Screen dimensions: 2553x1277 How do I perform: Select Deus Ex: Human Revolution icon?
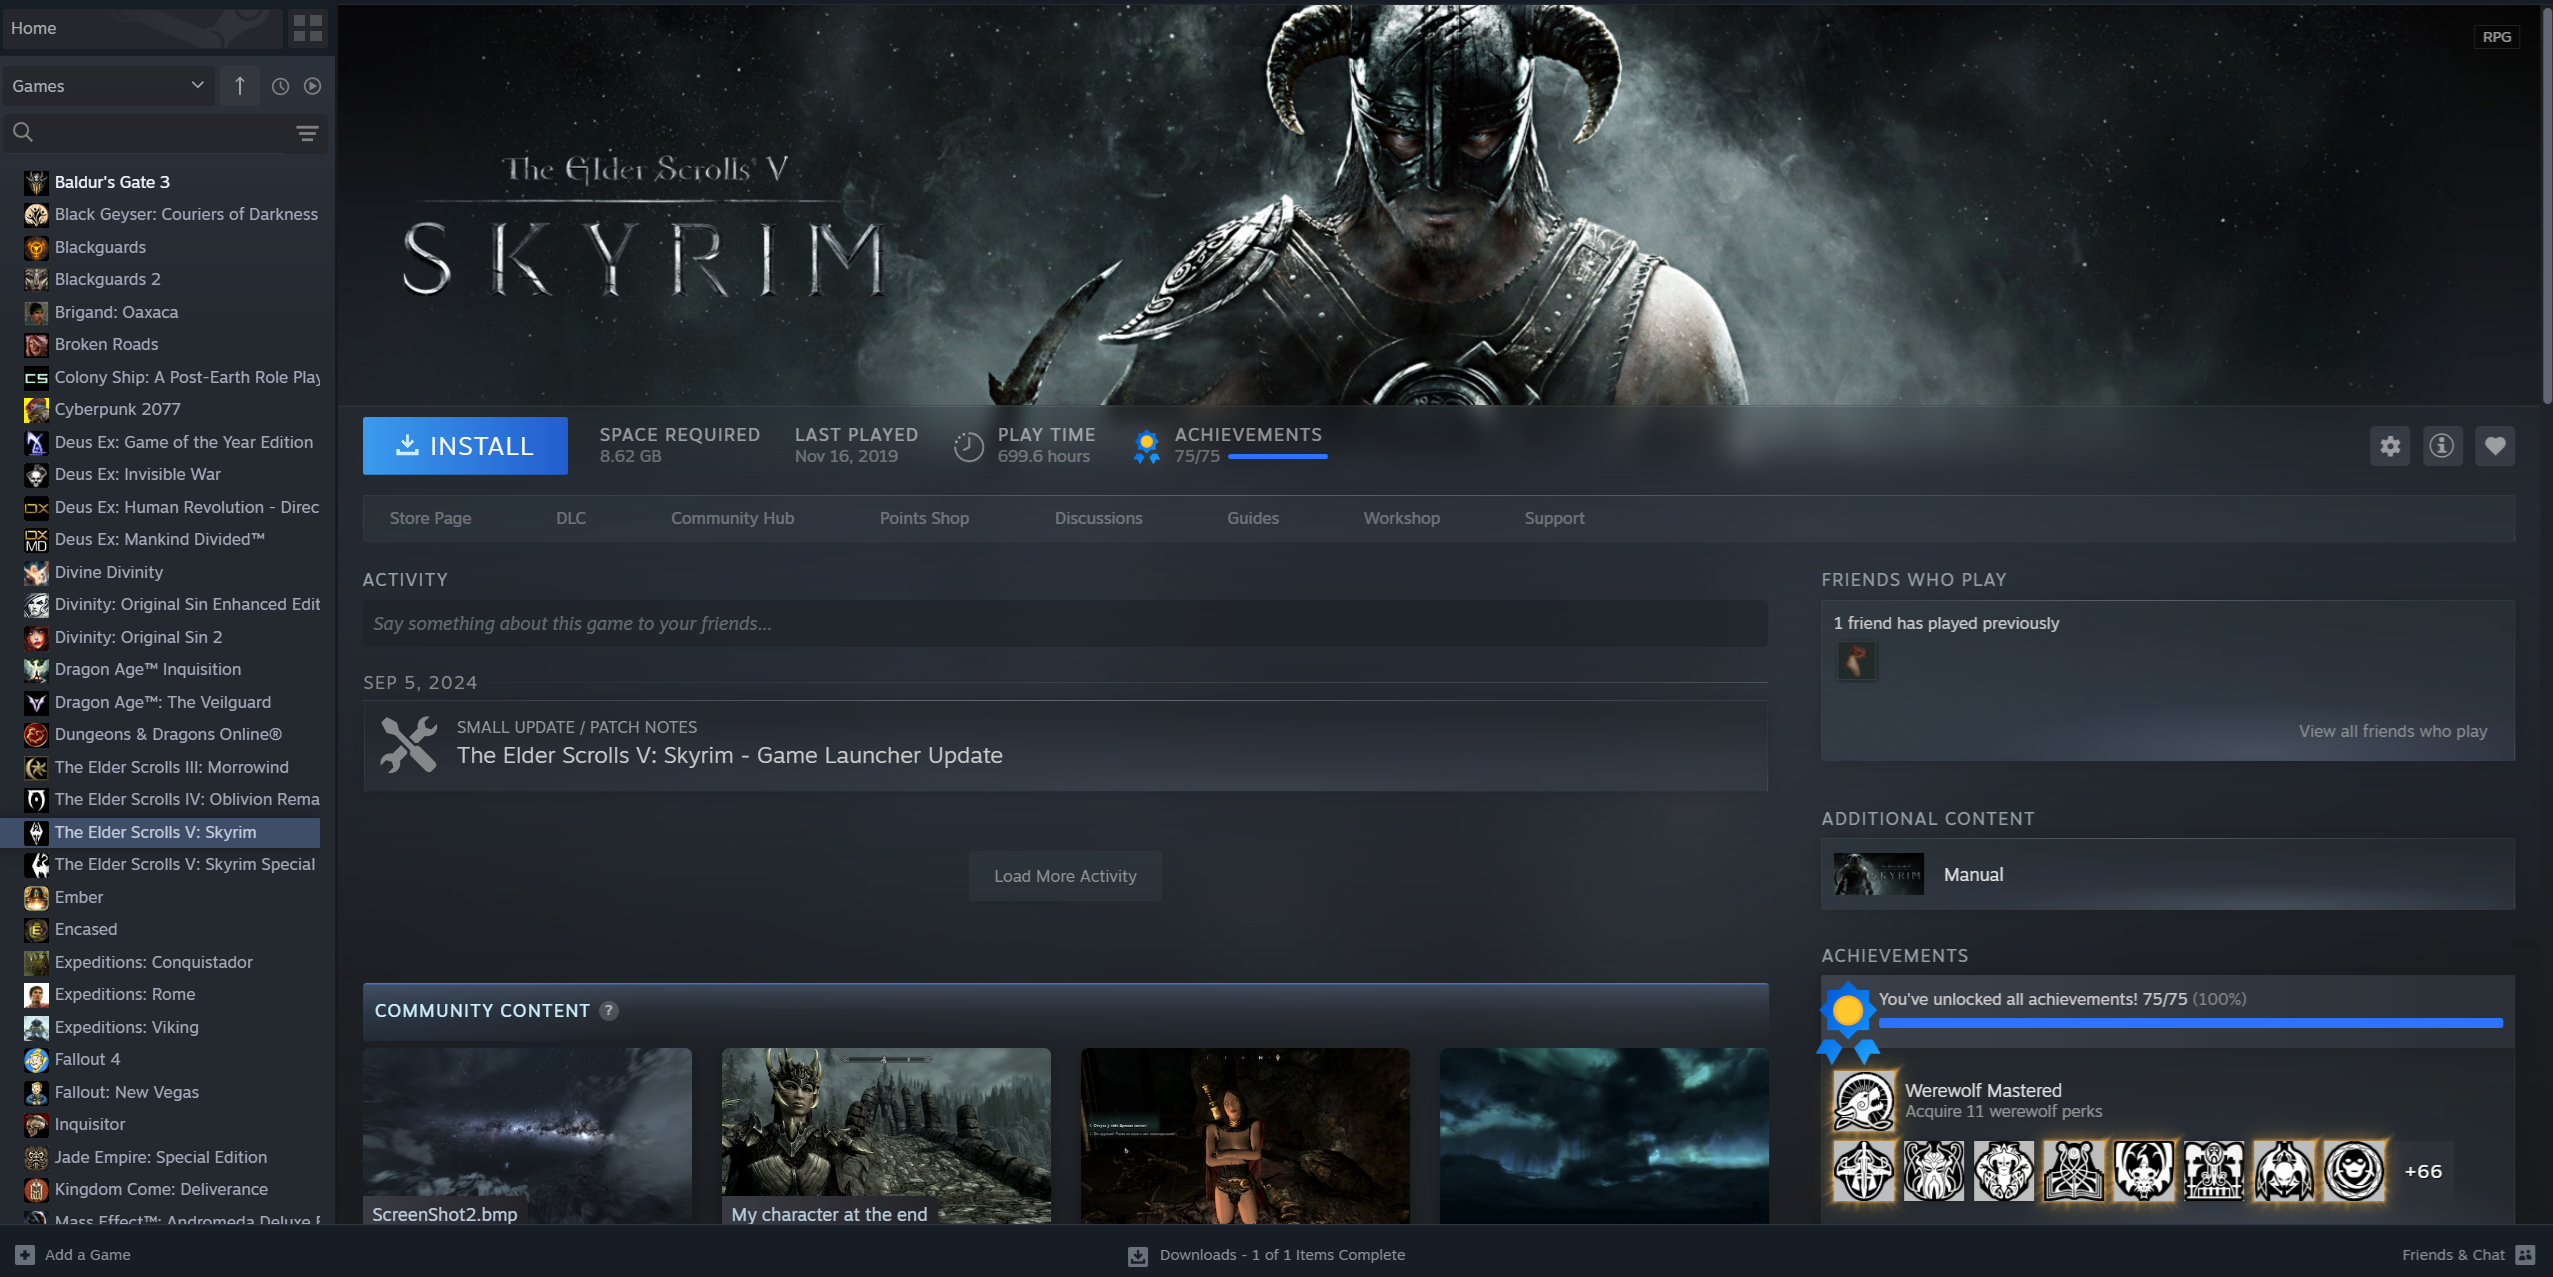tap(36, 508)
